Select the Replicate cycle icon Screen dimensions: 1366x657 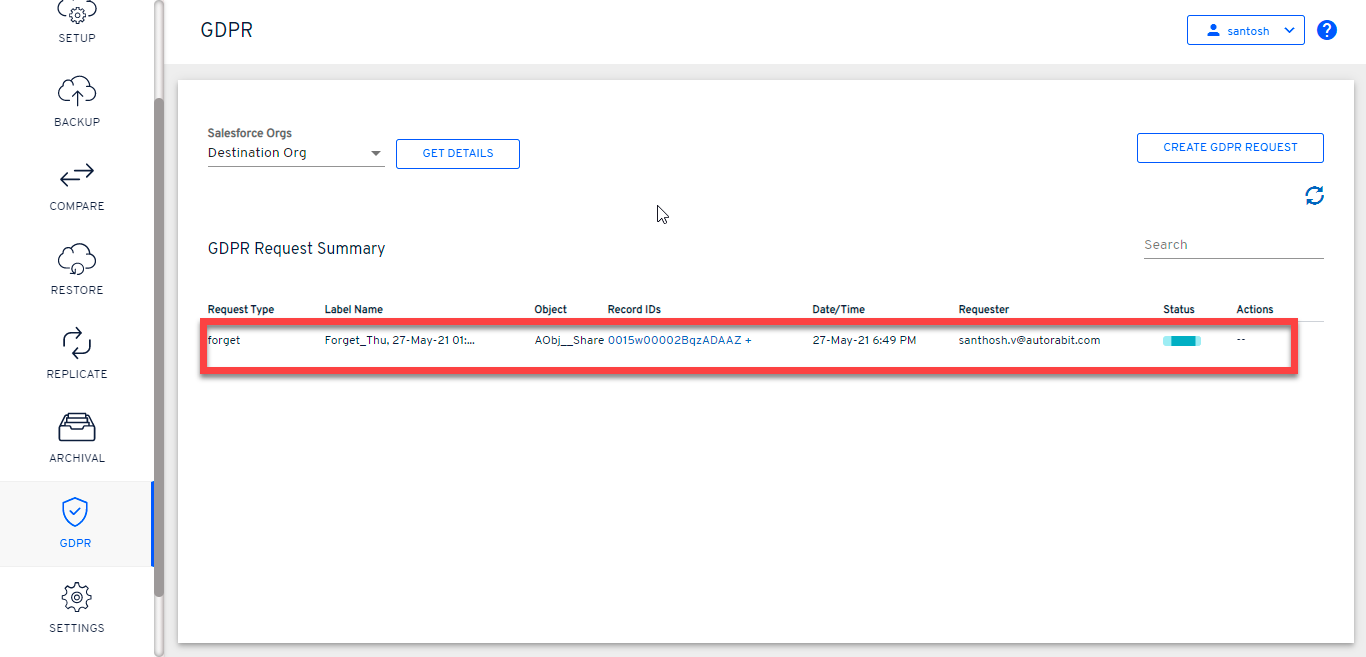click(76, 344)
